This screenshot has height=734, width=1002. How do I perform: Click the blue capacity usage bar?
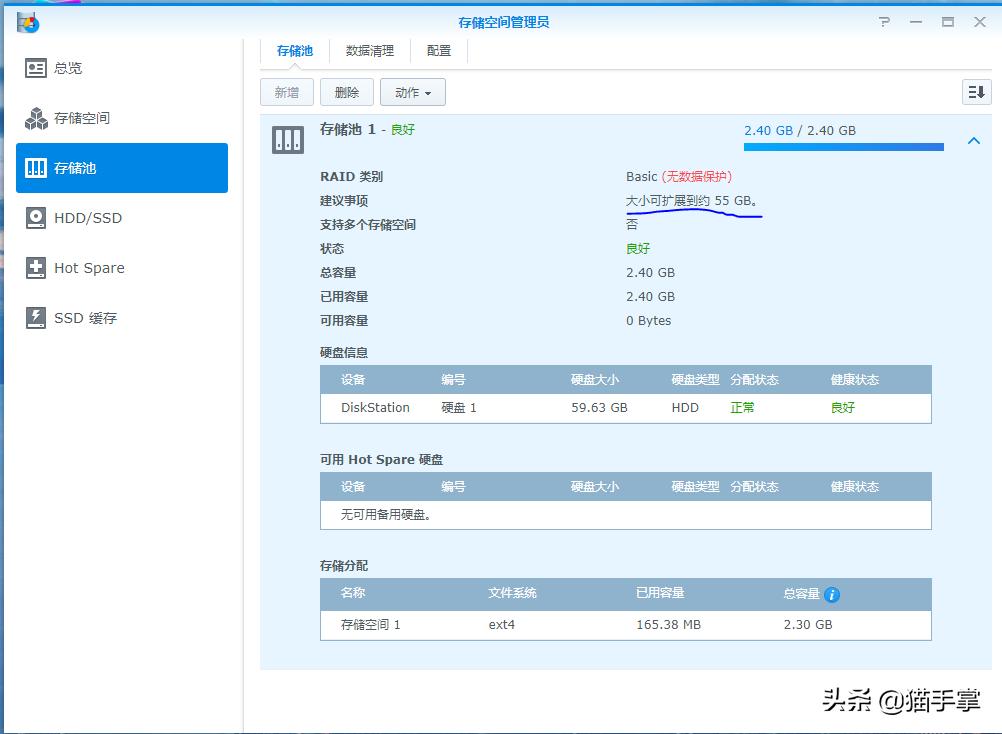843,147
